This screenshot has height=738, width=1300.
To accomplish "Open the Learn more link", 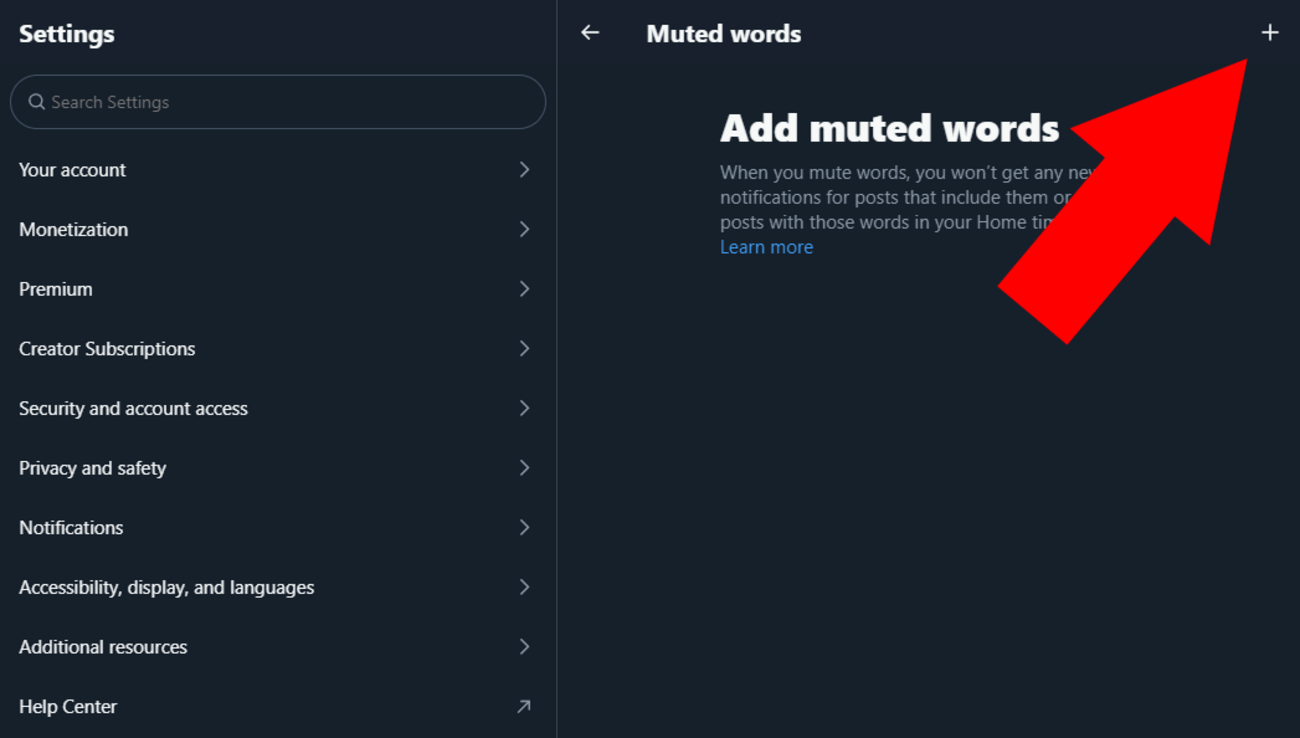I will (x=766, y=247).
